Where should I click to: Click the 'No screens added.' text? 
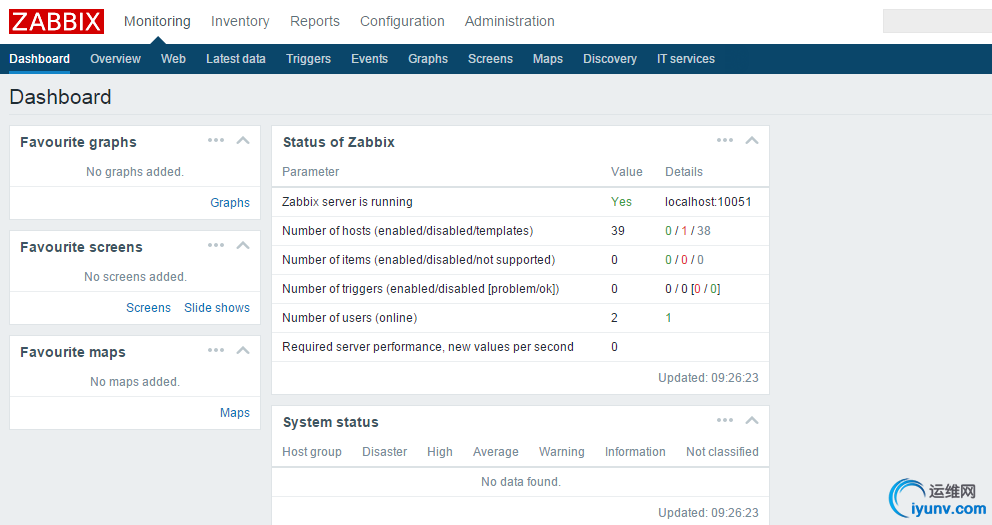[135, 276]
